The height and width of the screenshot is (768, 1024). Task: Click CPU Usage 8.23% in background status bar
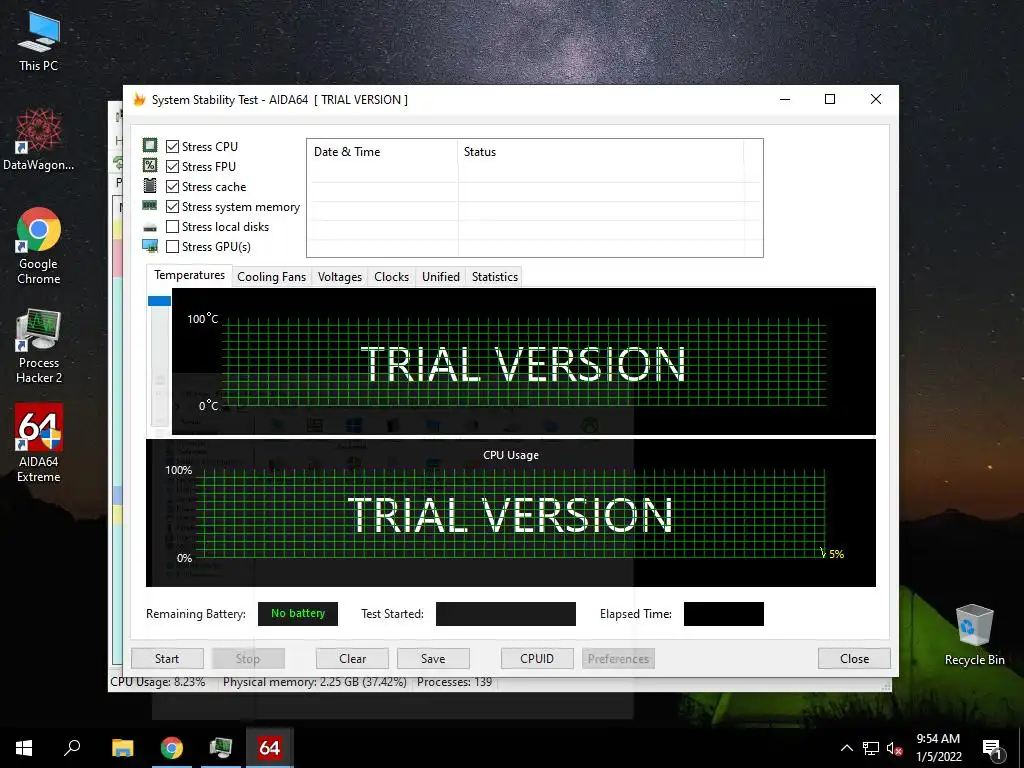point(158,682)
